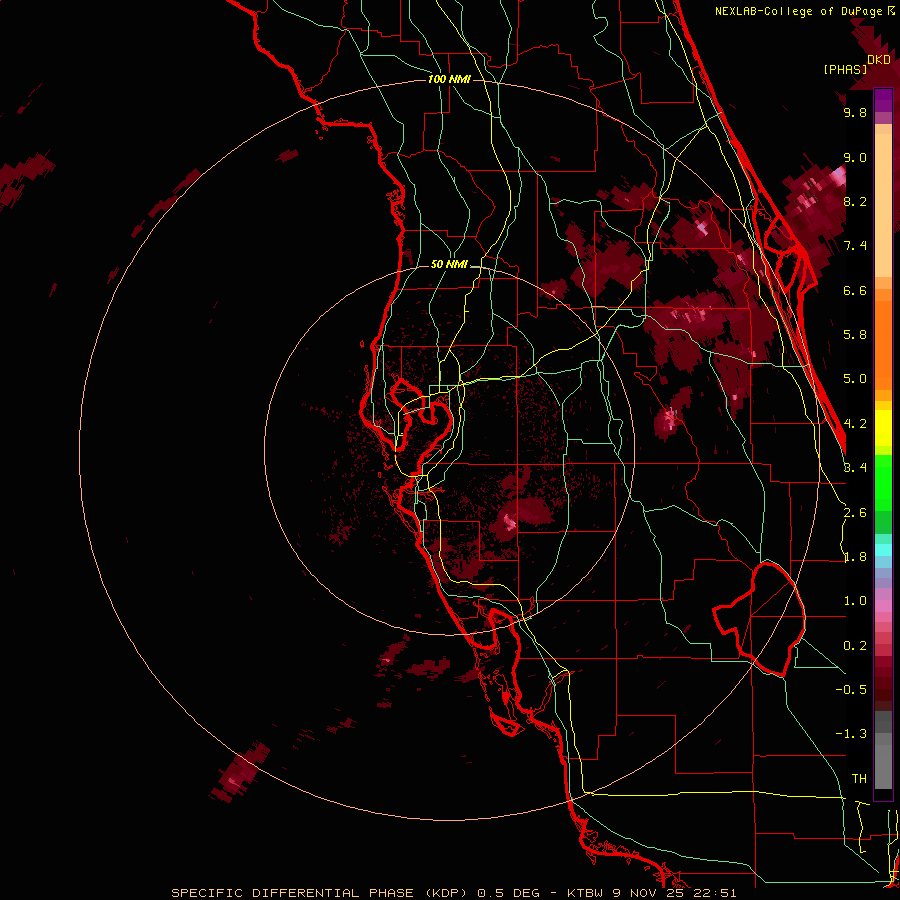This screenshot has width=900, height=900.
Task: Pick the yellow band of the color scale
Action: pyautogui.click(x=883, y=428)
